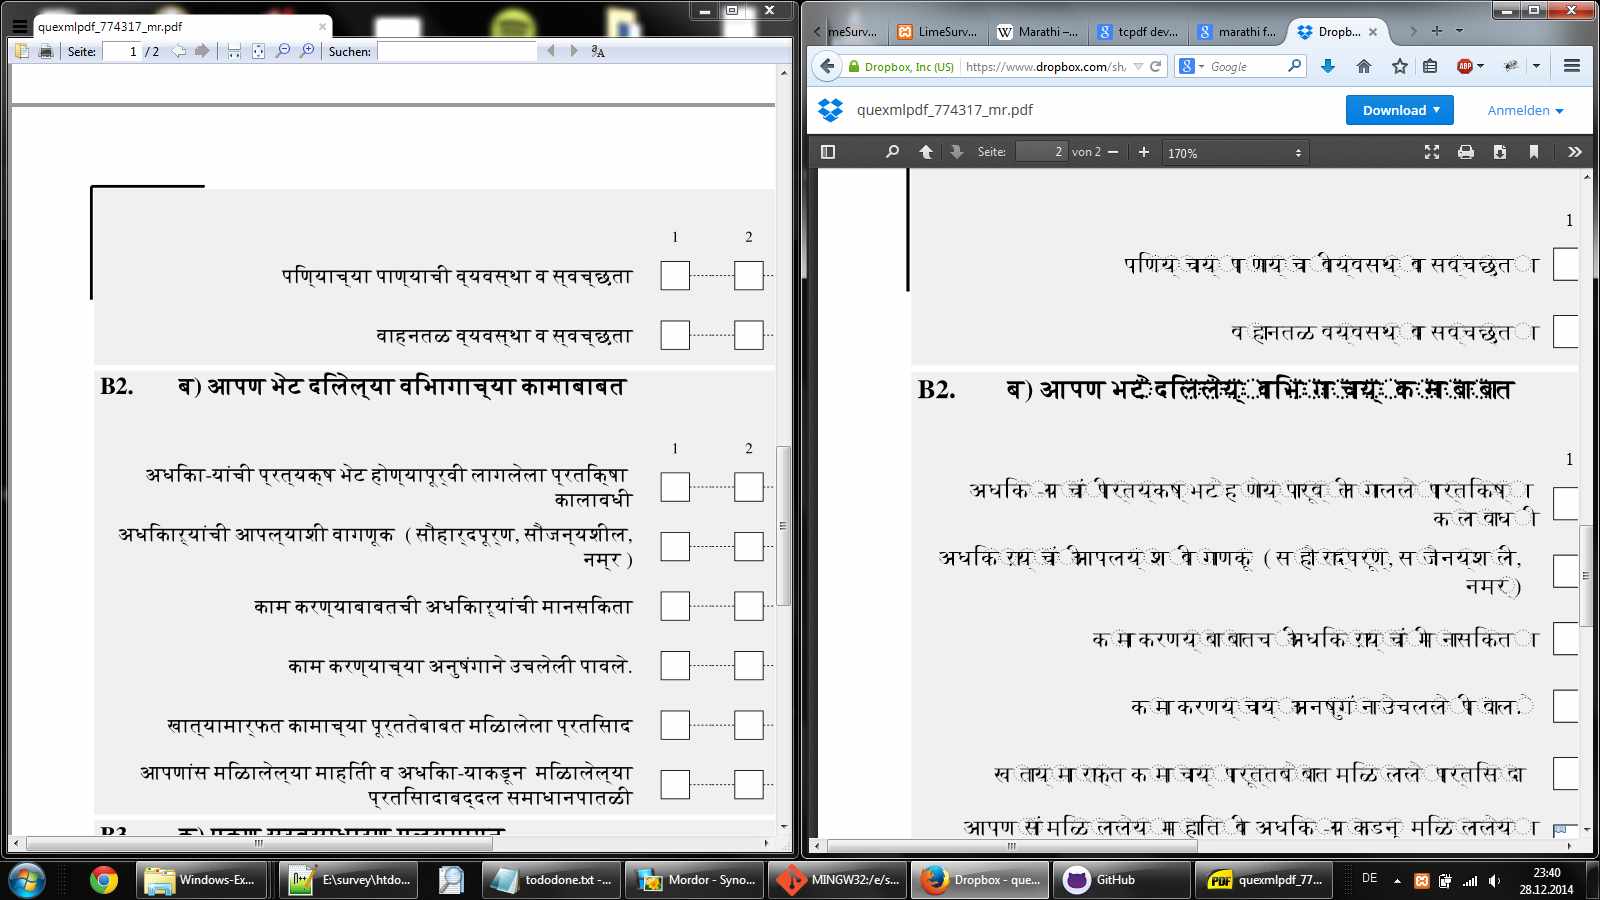Go to Firefox home page
This screenshot has height=900, width=1600.
coord(1364,66)
